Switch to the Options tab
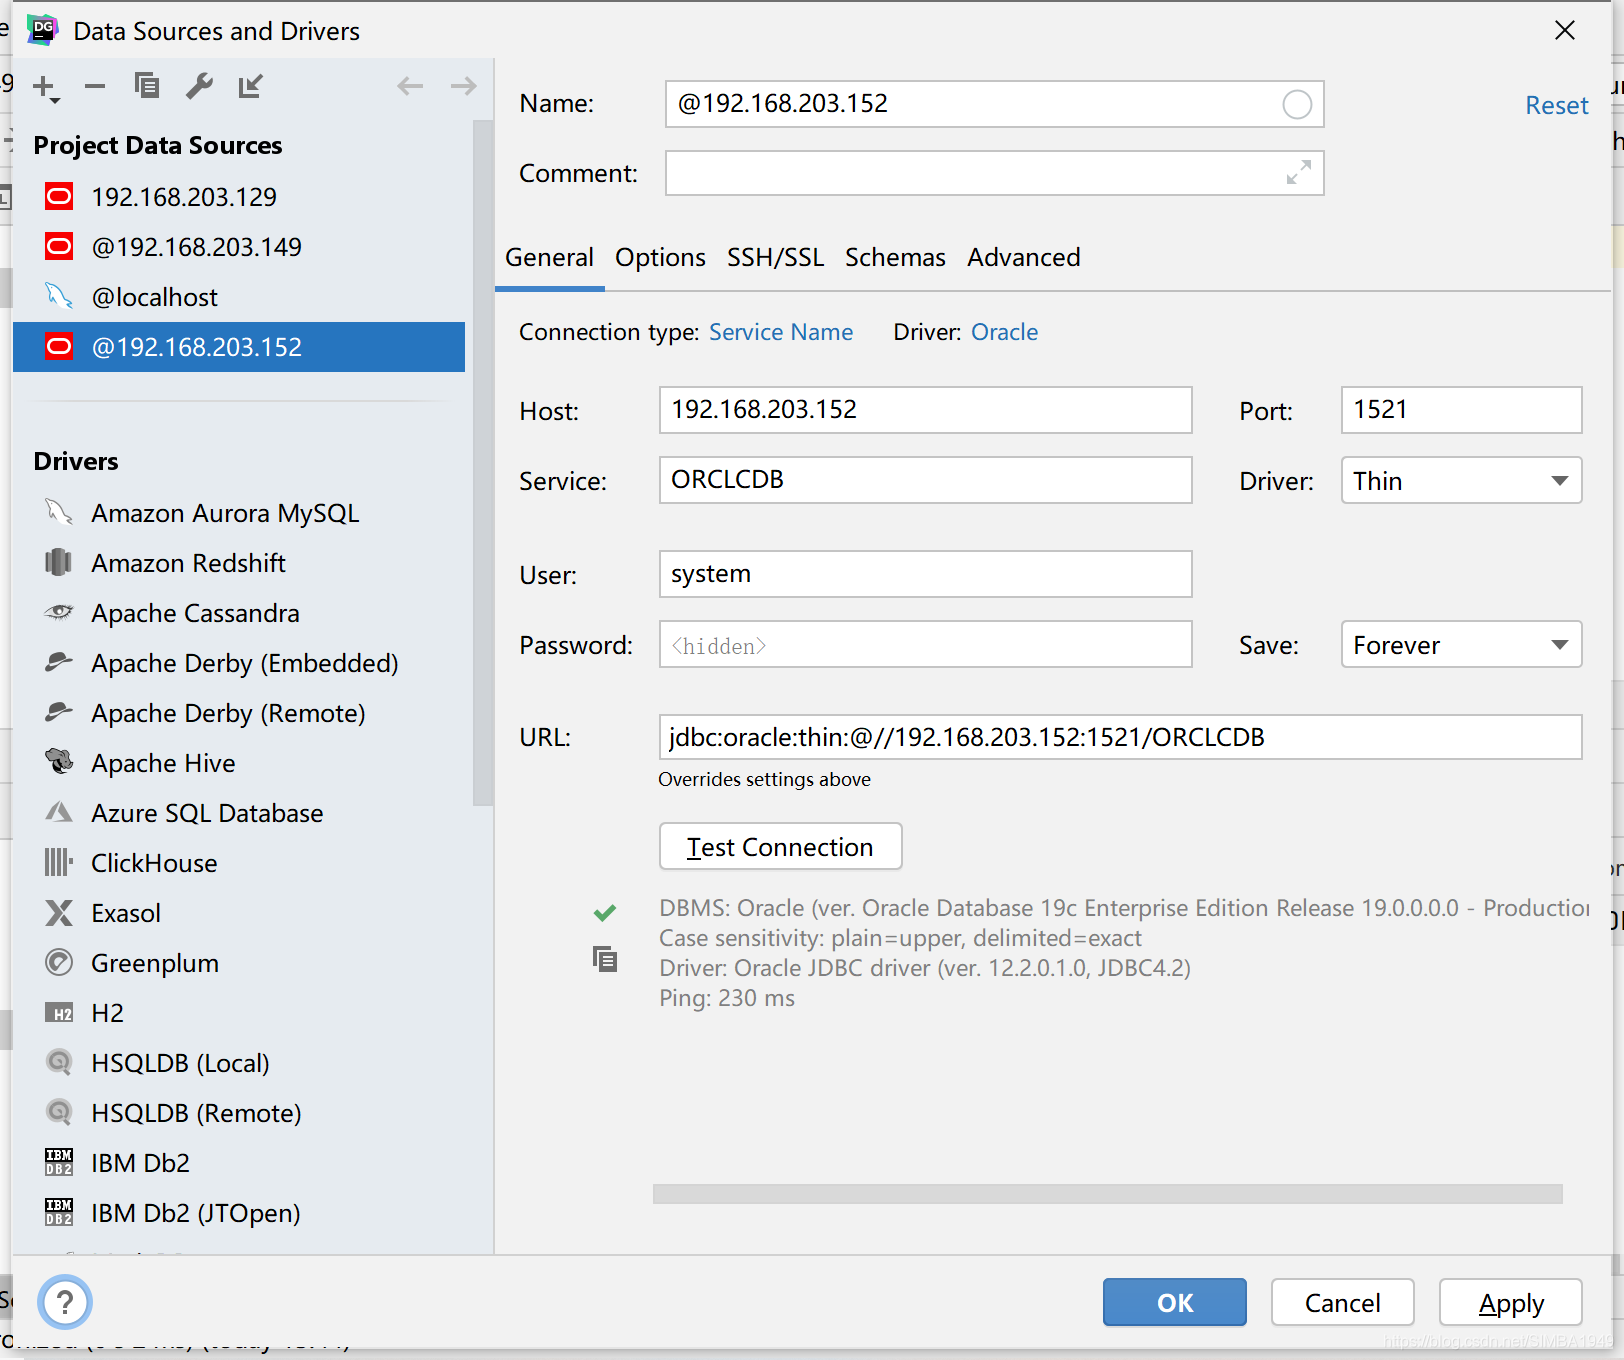Screen dimensions: 1624x1360 click(660, 258)
